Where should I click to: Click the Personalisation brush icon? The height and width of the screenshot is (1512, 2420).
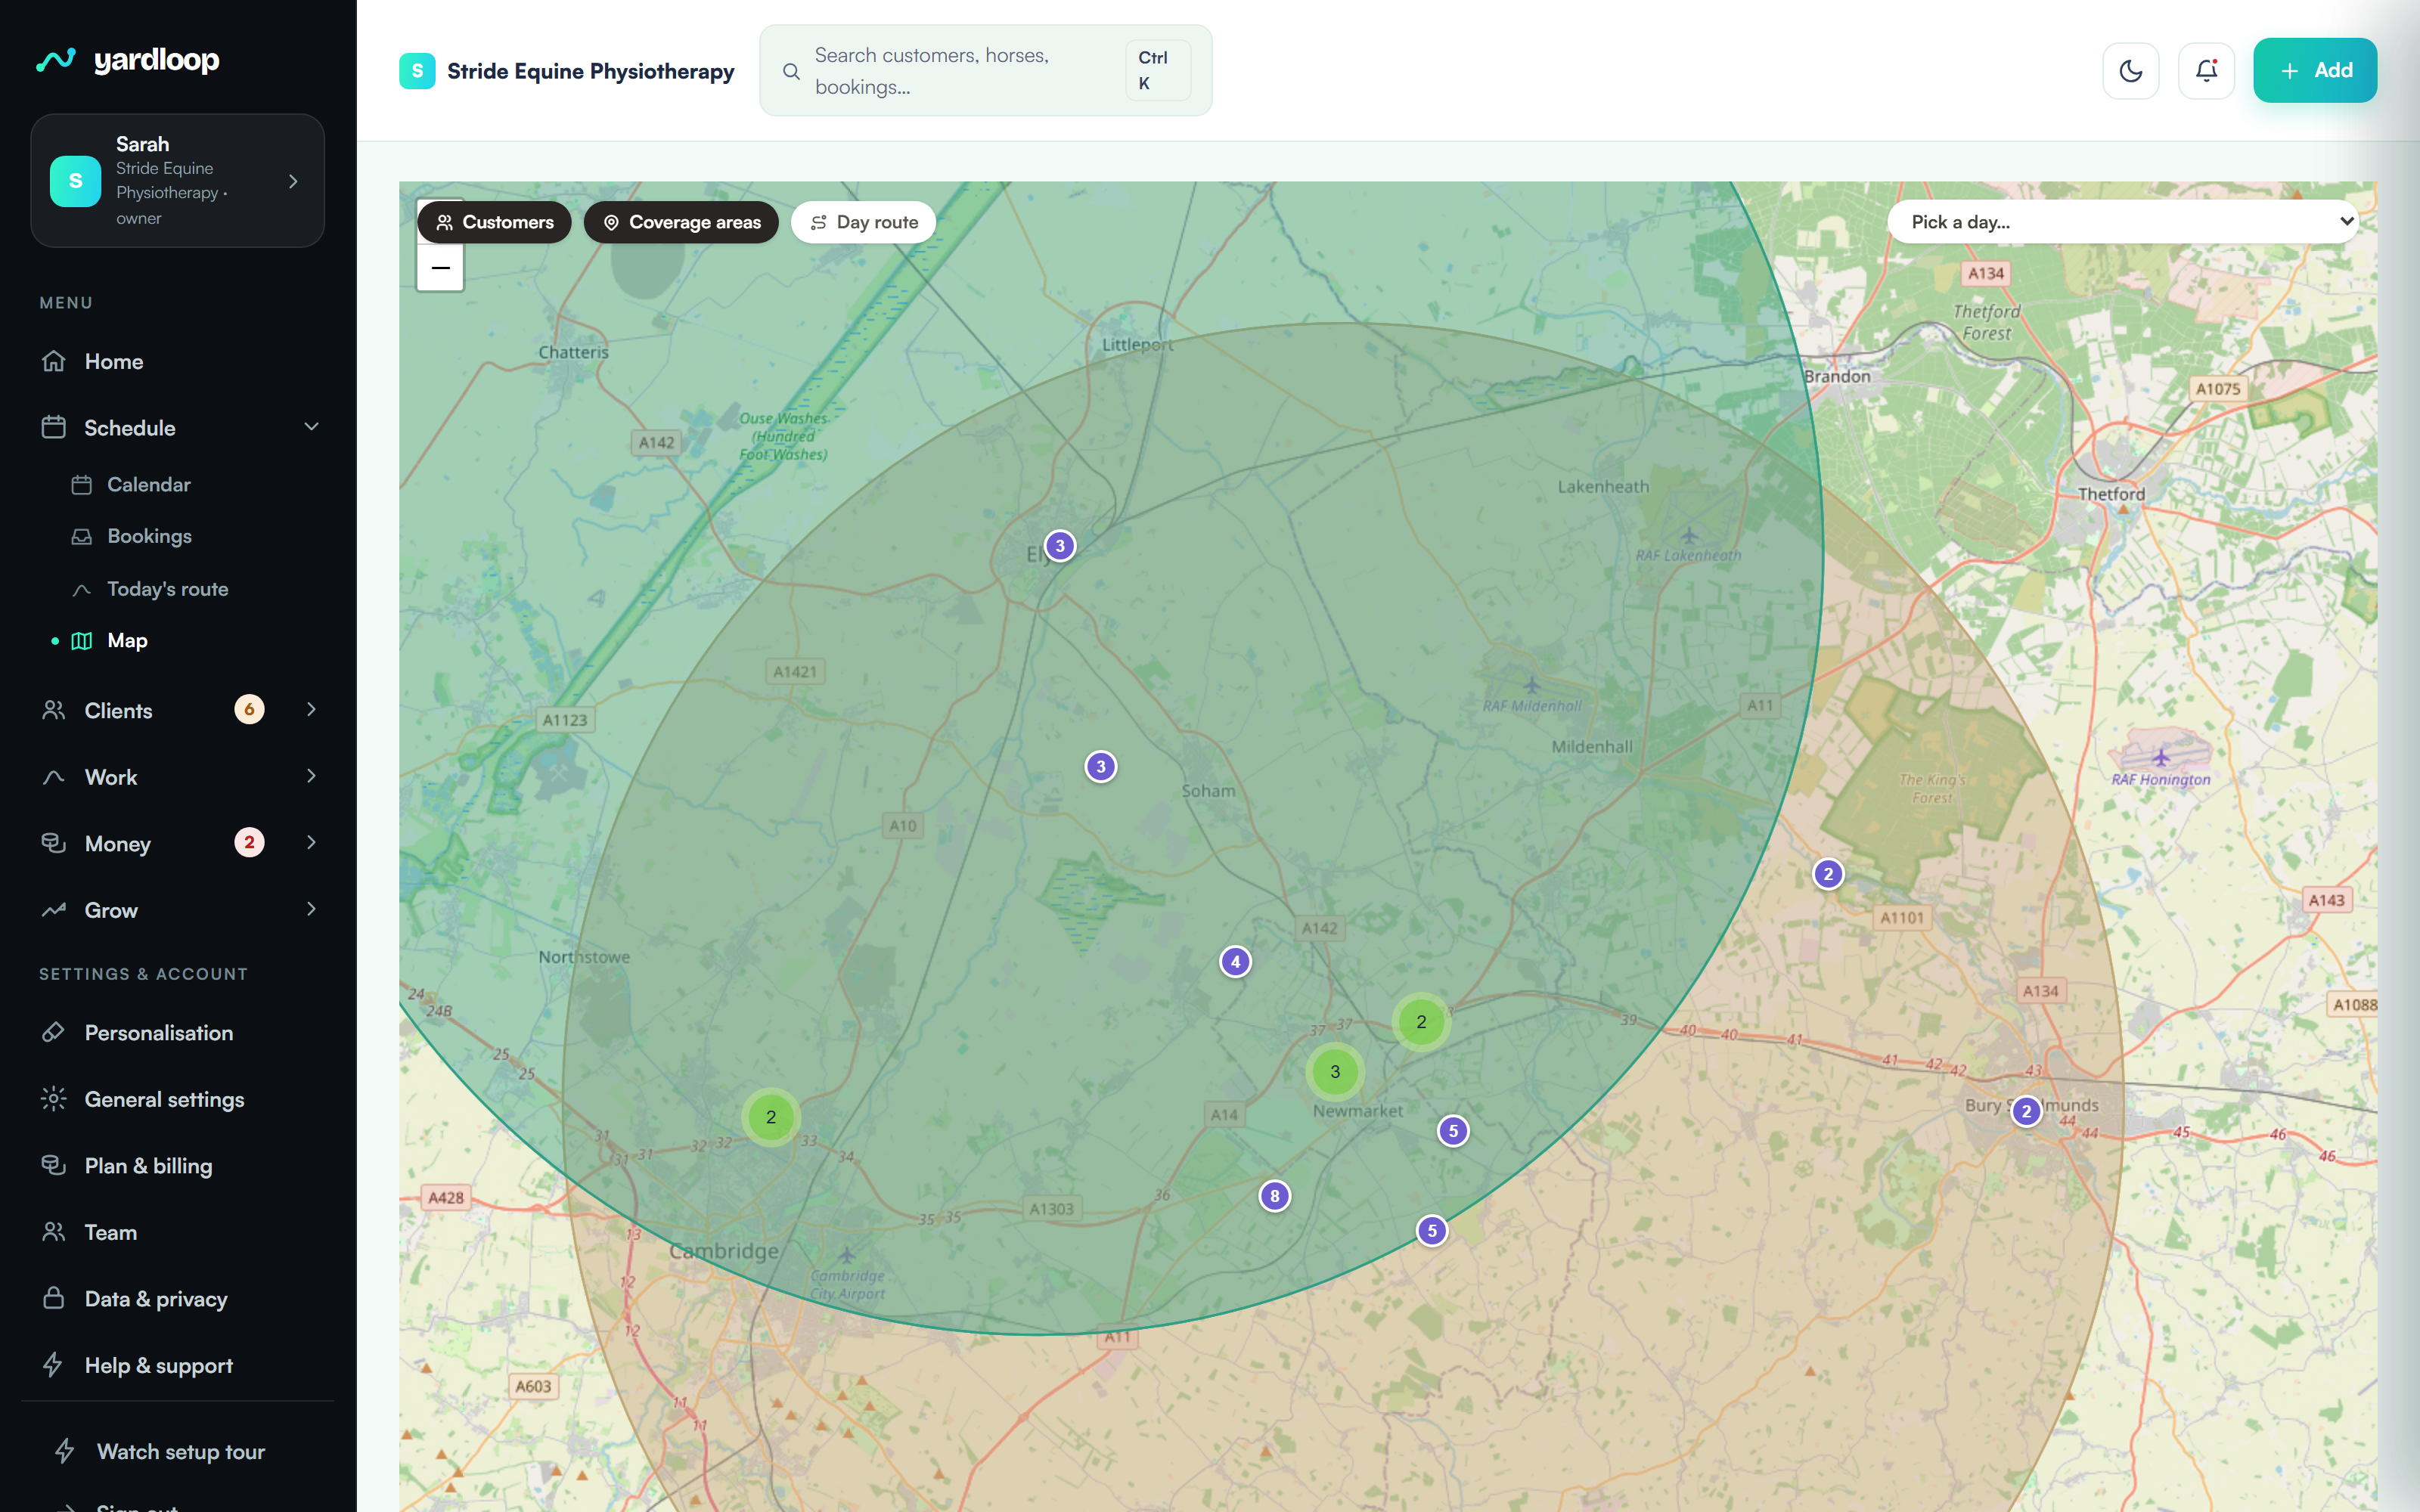tap(54, 1032)
